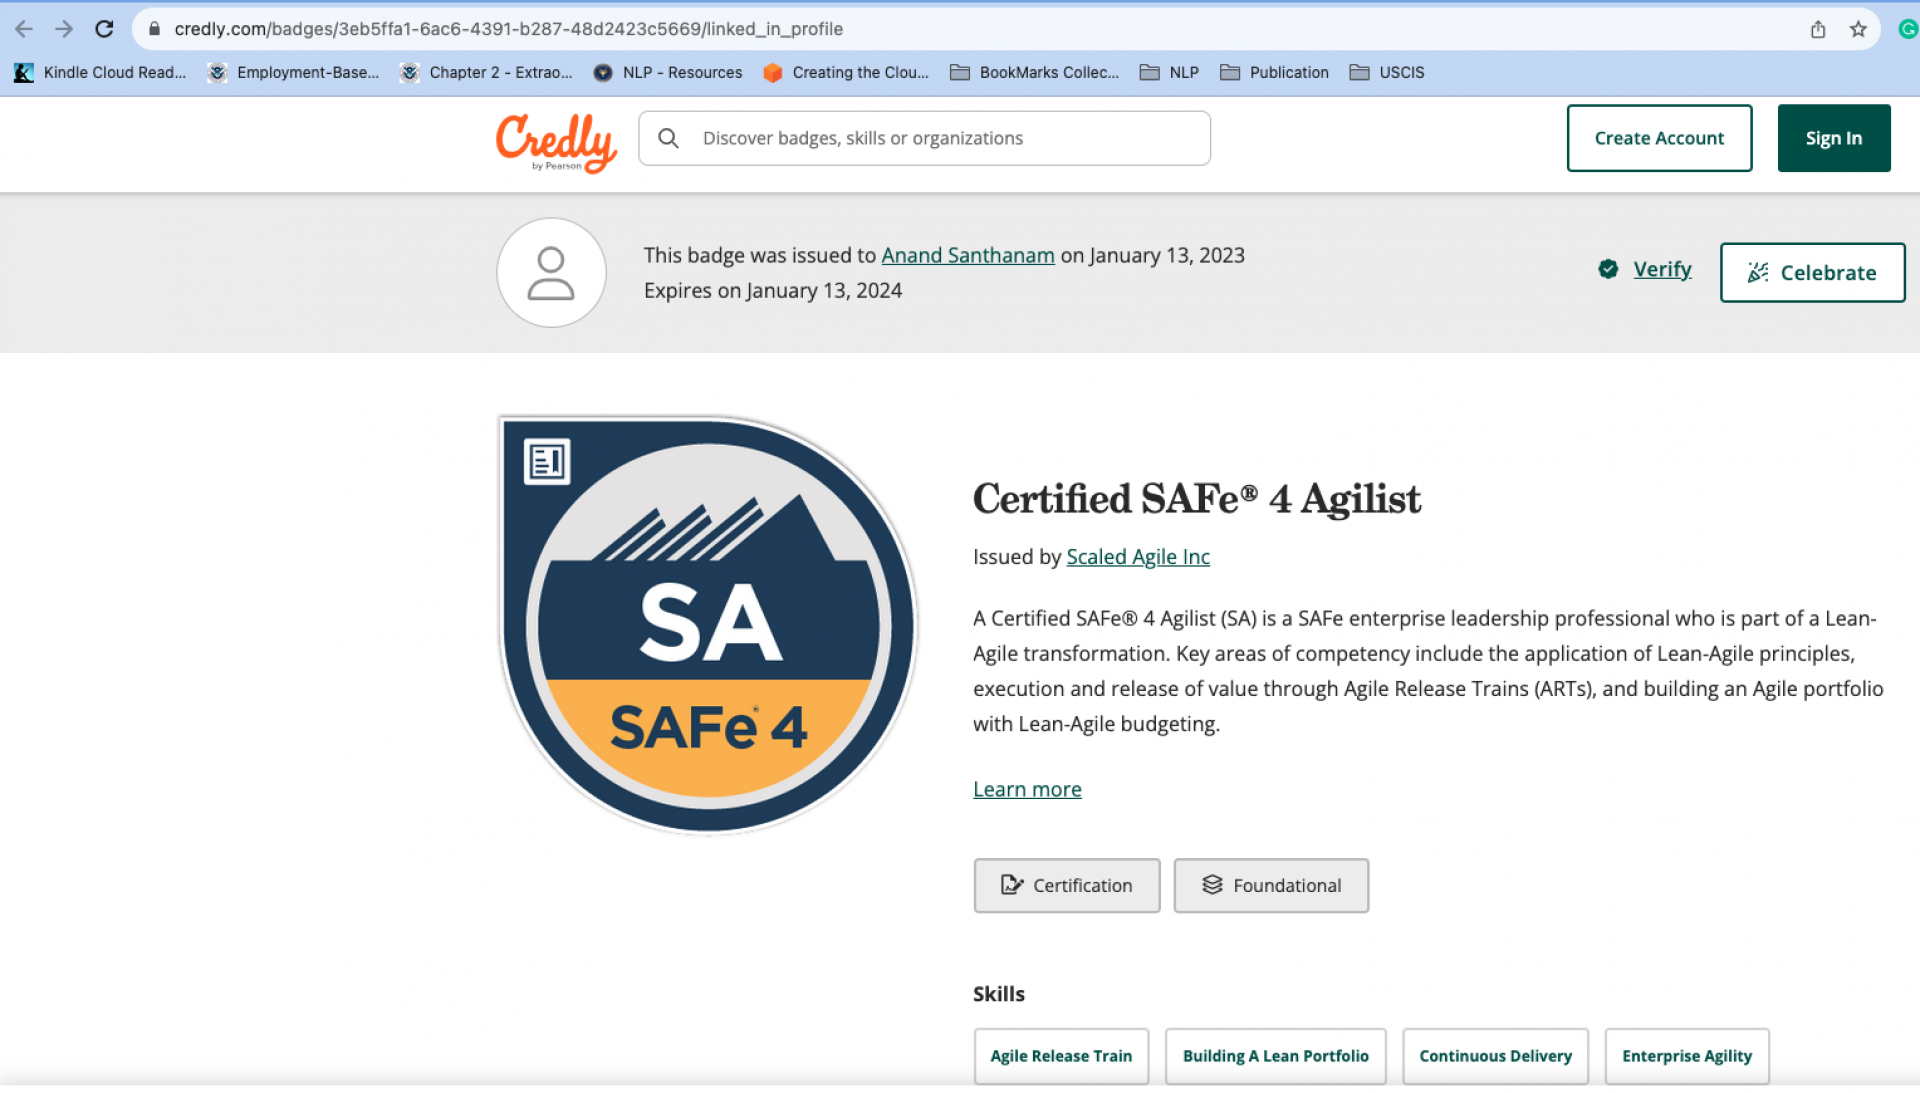Screen dimensions: 1920x1093
Task: Click the Credly logo
Action: [x=556, y=142]
